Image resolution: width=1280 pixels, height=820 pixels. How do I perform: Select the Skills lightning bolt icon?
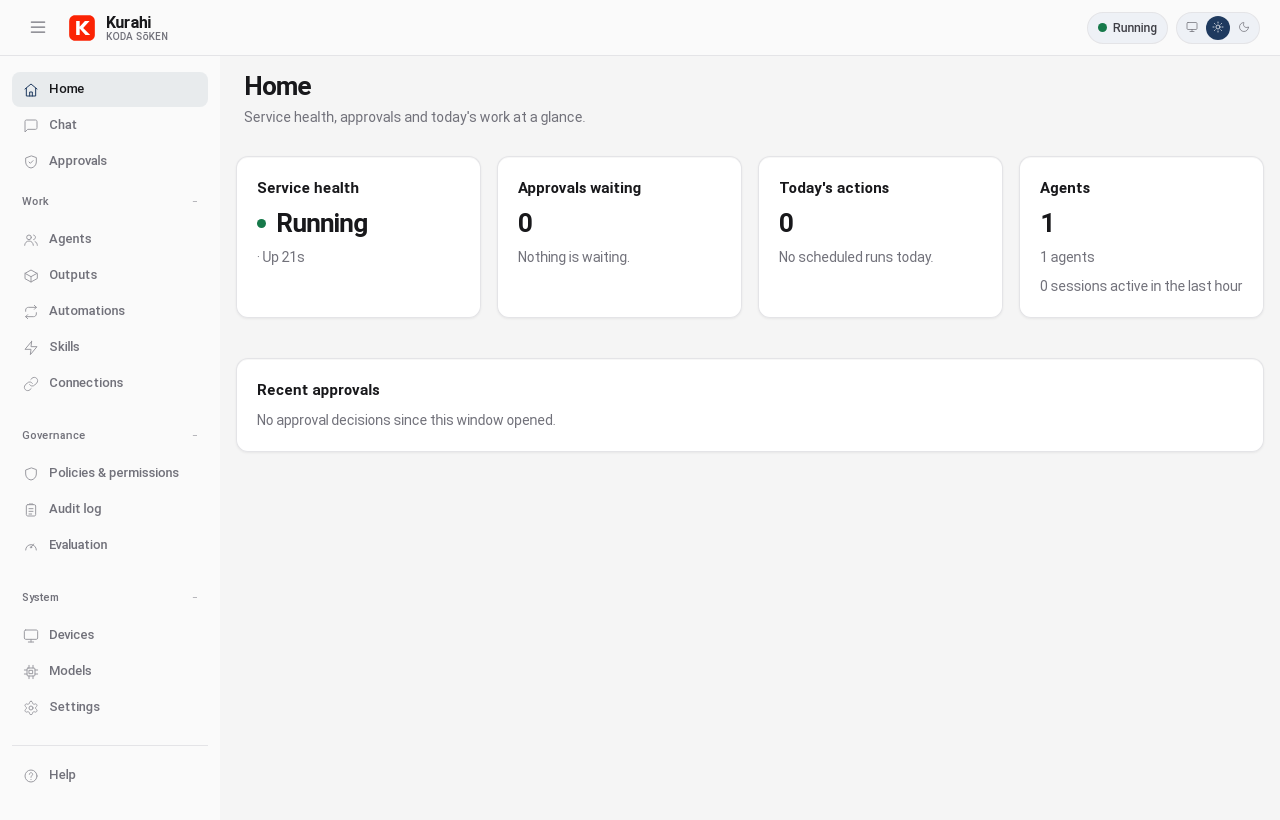point(31,347)
